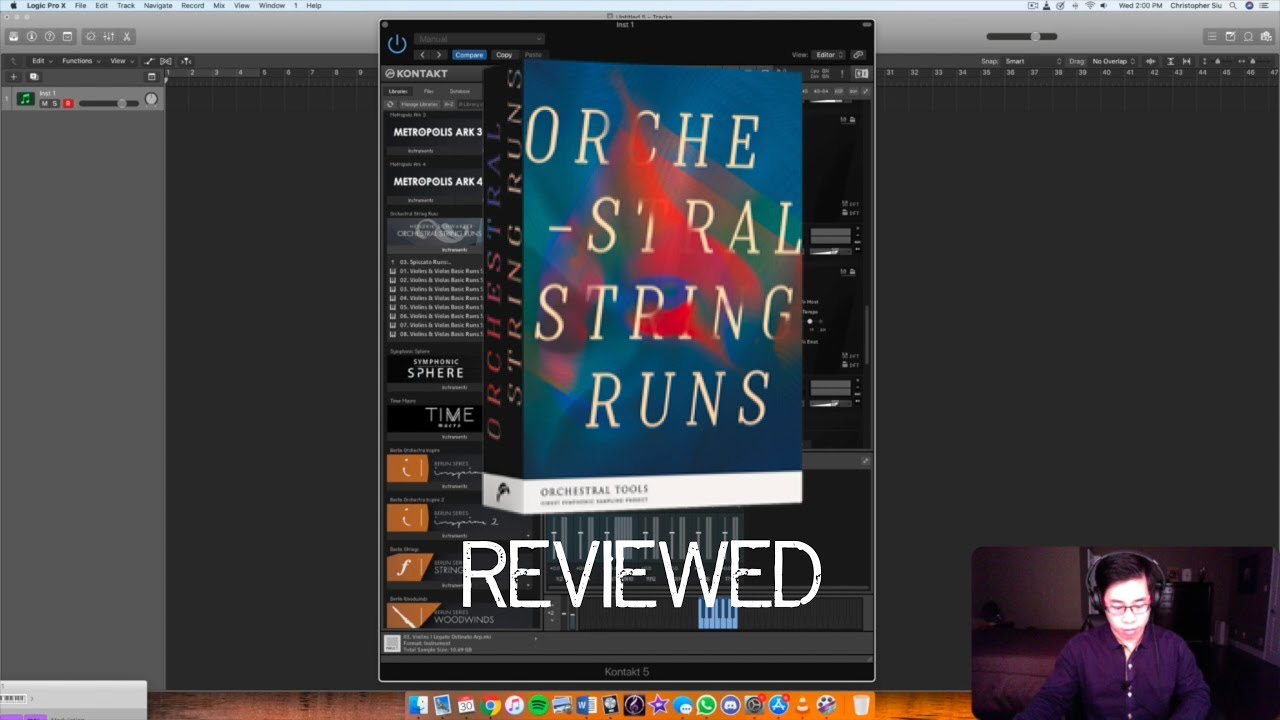The image size is (1280, 720).
Task: Select the Metropolis Ark 3 library banner
Action: (x=436, y=132)
